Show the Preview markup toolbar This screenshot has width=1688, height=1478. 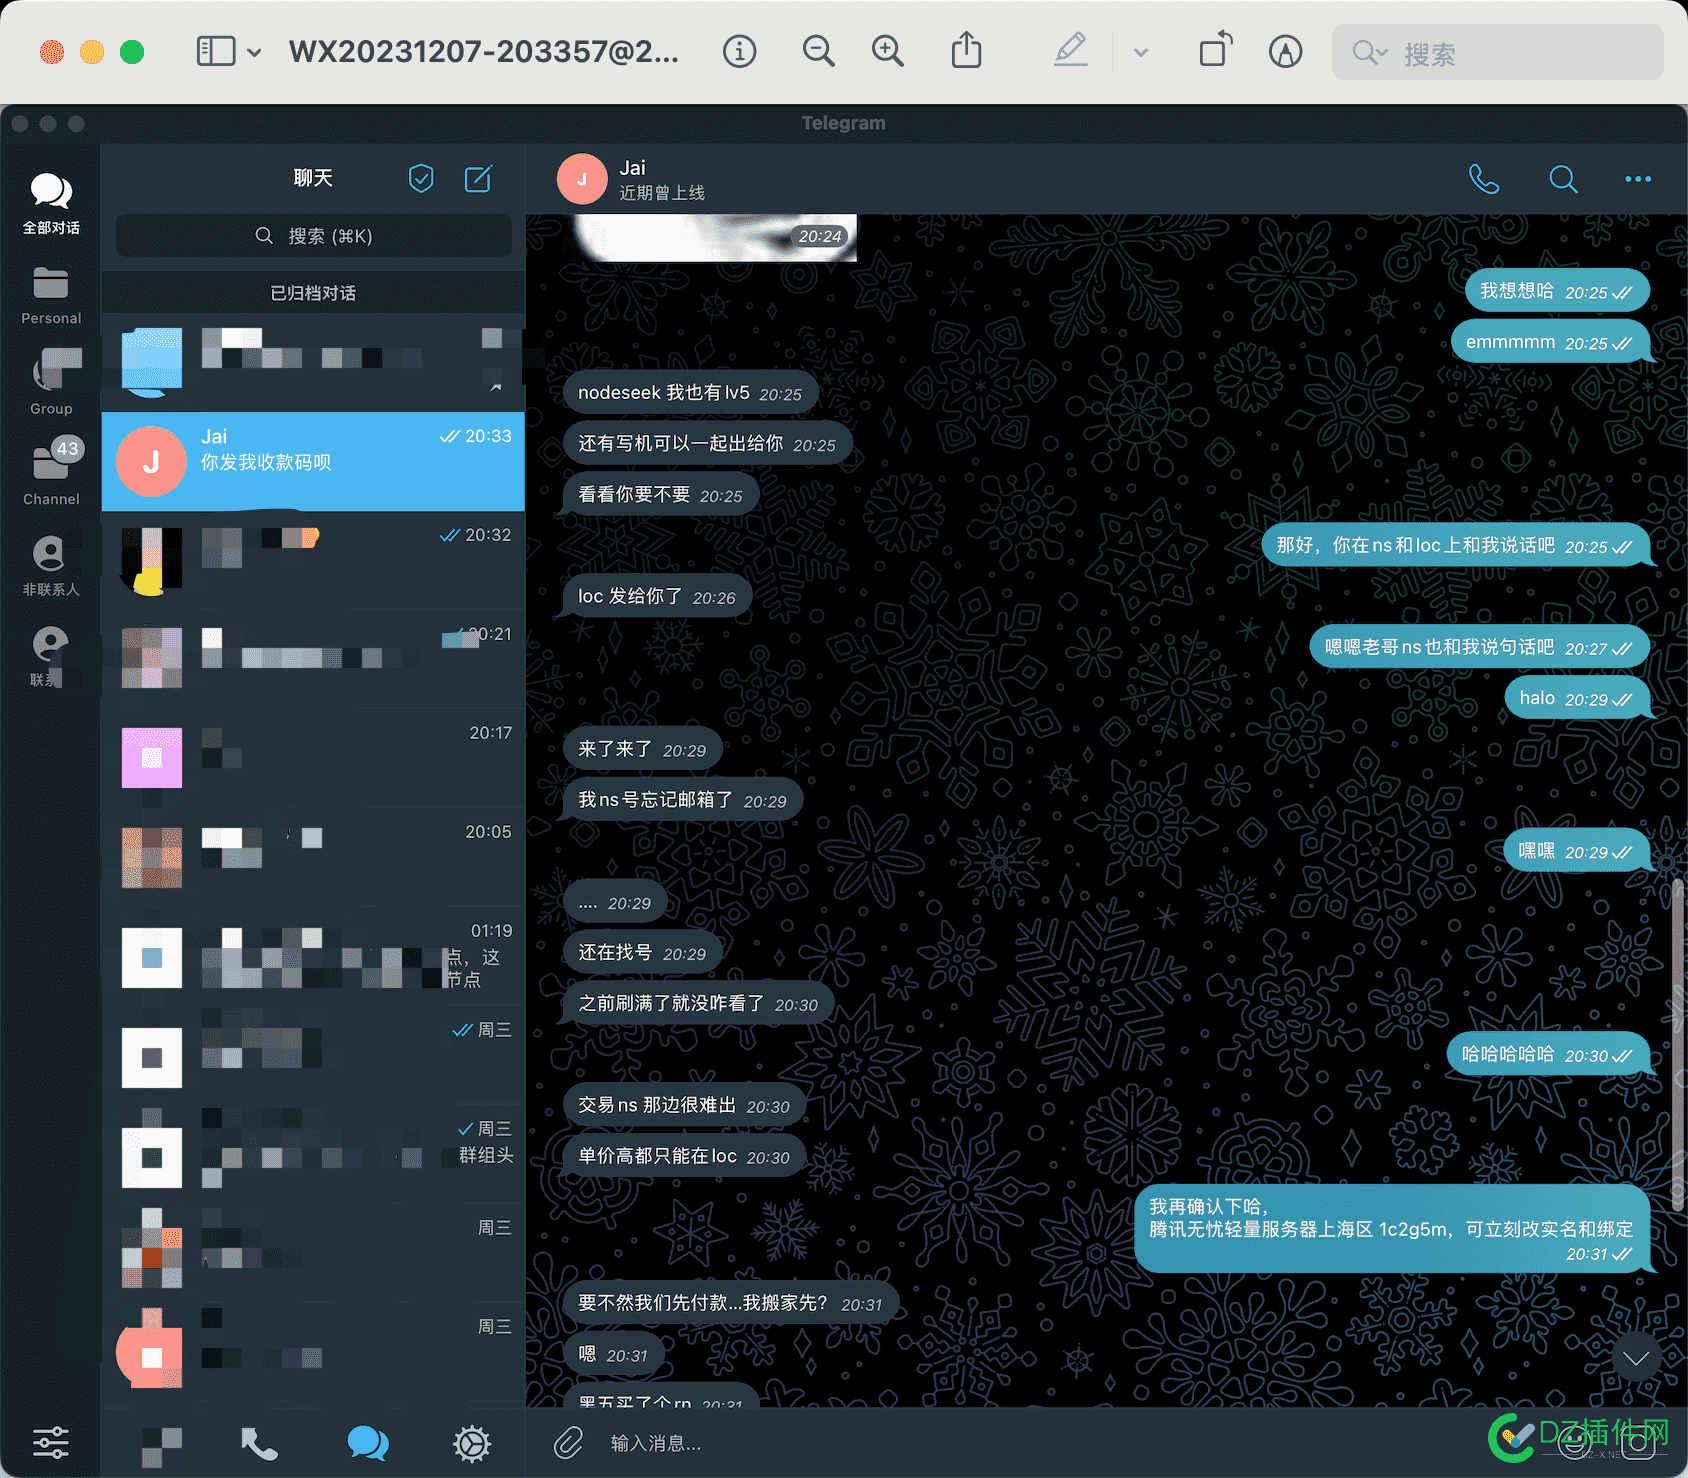point(1285,51)
